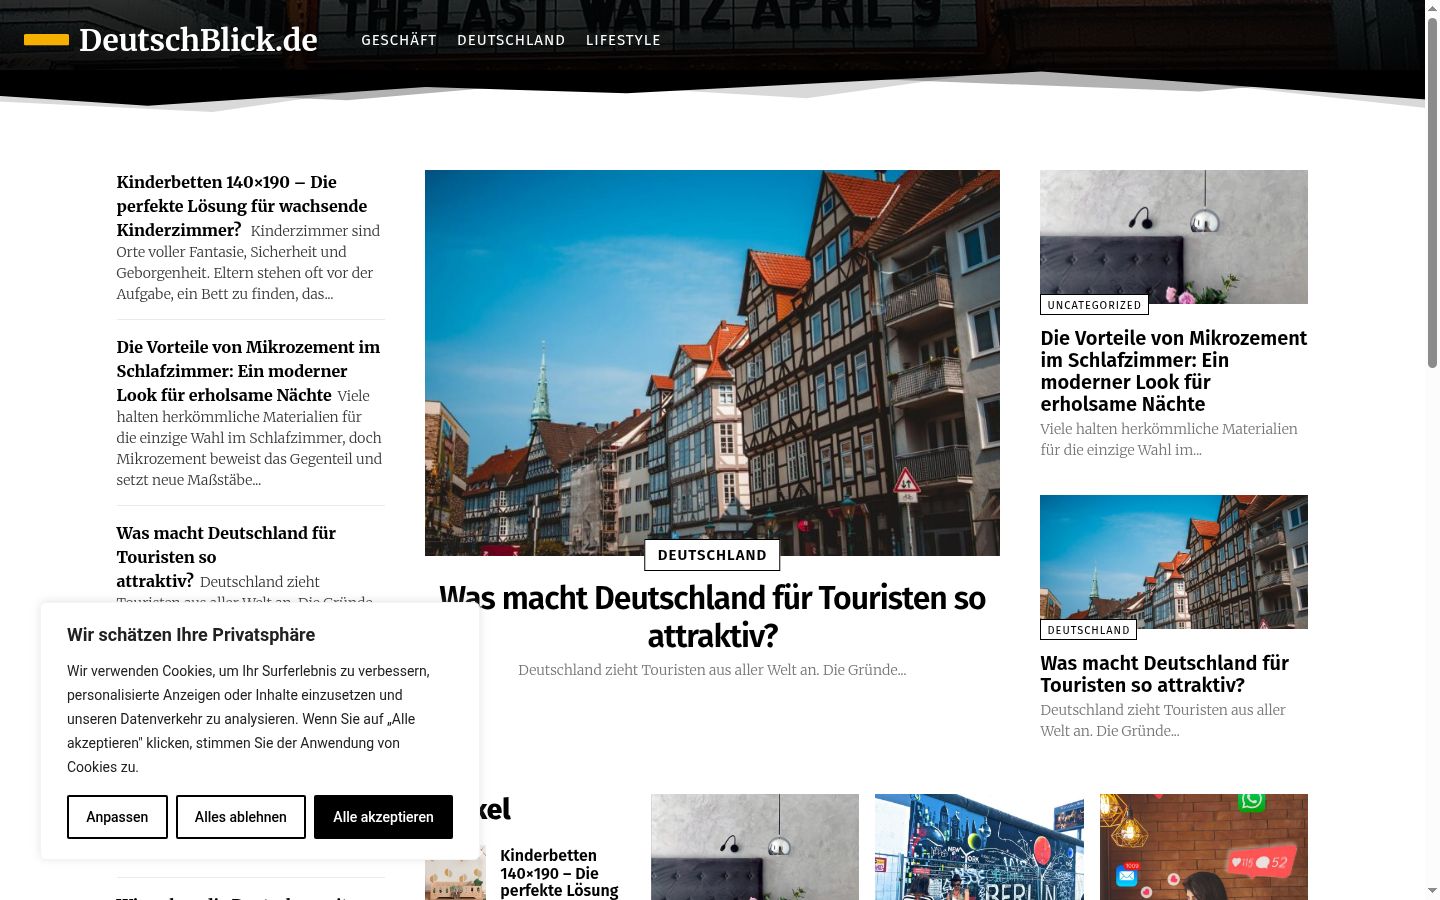Click the Anpassen cookie button
The image size is (1440, 900).
(x=117, y=817)
